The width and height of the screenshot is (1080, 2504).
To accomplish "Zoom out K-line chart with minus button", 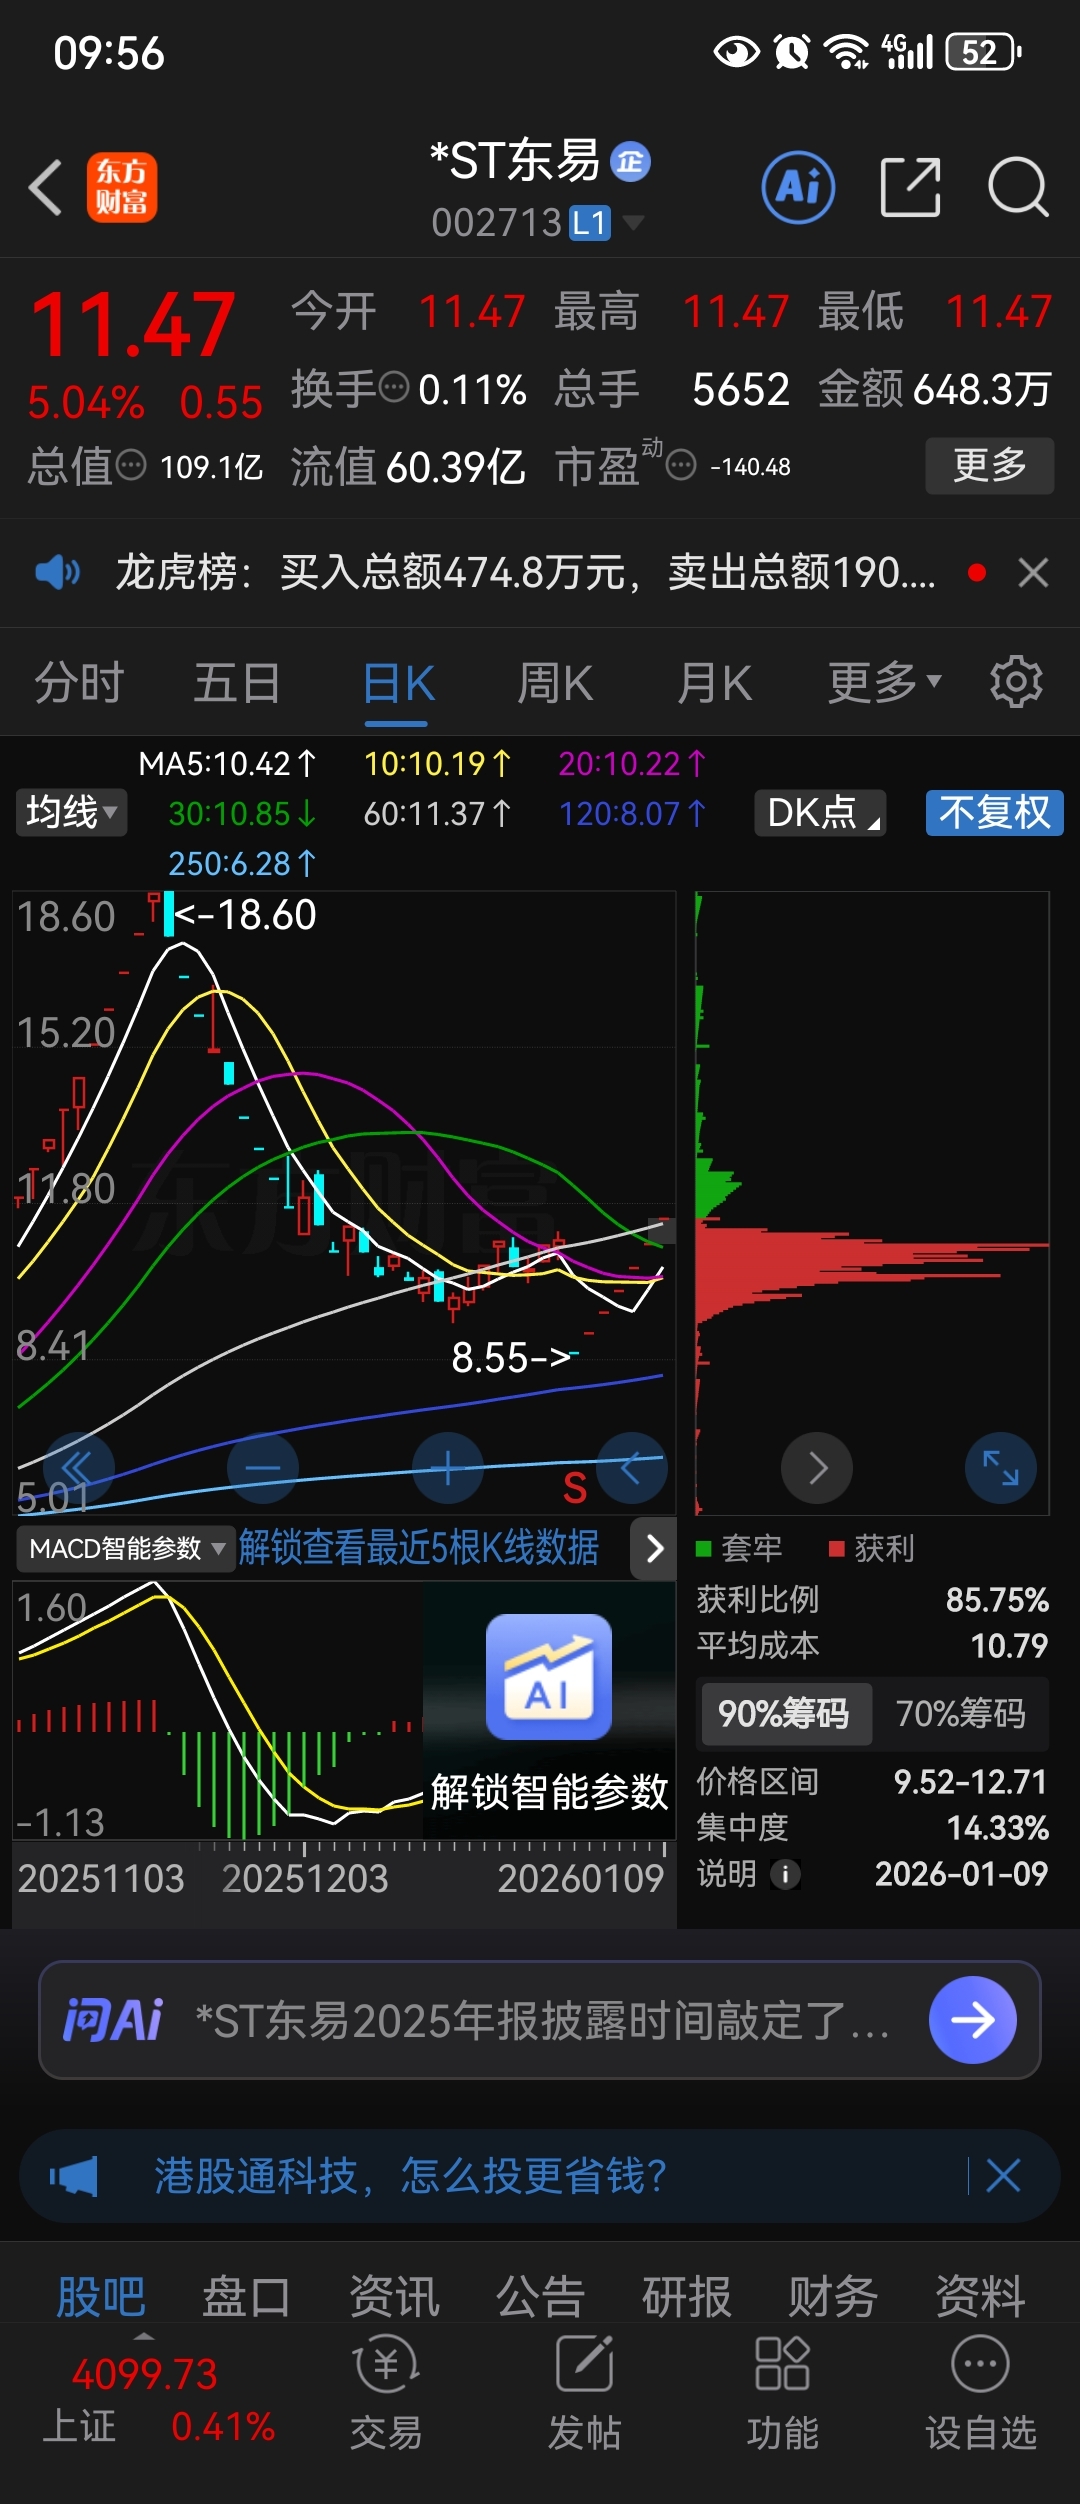I will (x=263, y=1468).
